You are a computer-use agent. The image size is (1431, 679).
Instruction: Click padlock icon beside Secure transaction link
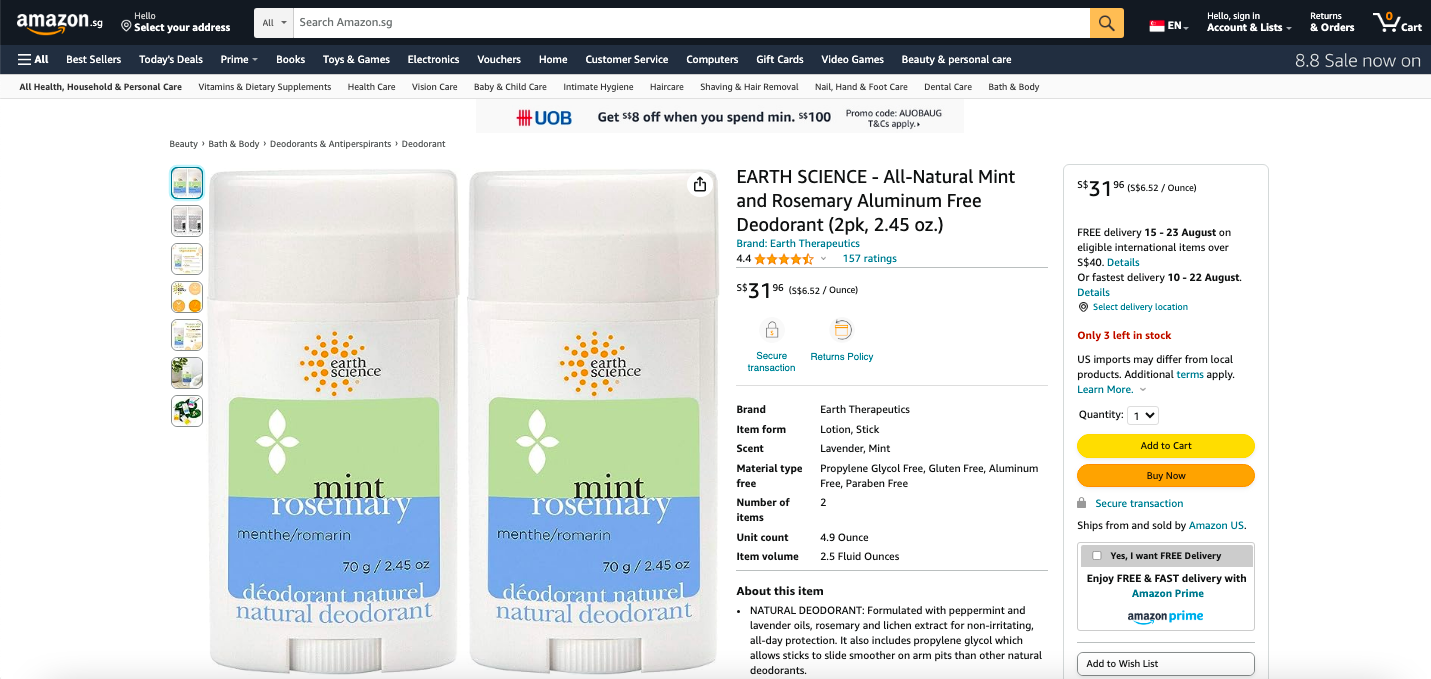pos(1082,503)
